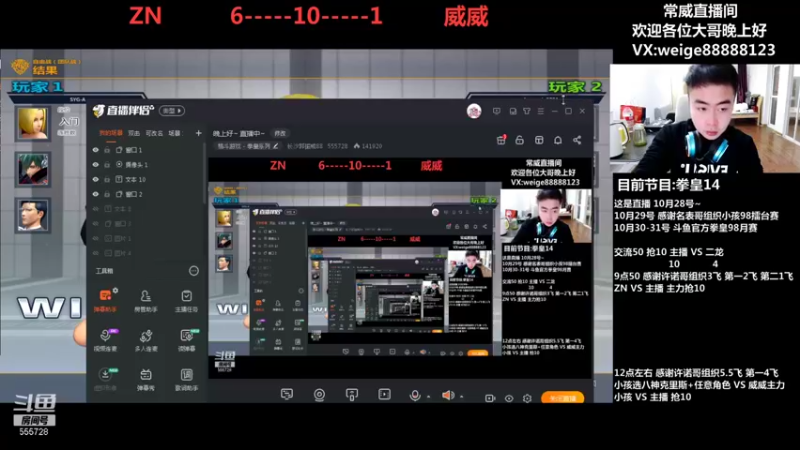This screenshot has width=800, height=450.
Task: Add media video source from bottom bar
Action: (x=384, y=394)
